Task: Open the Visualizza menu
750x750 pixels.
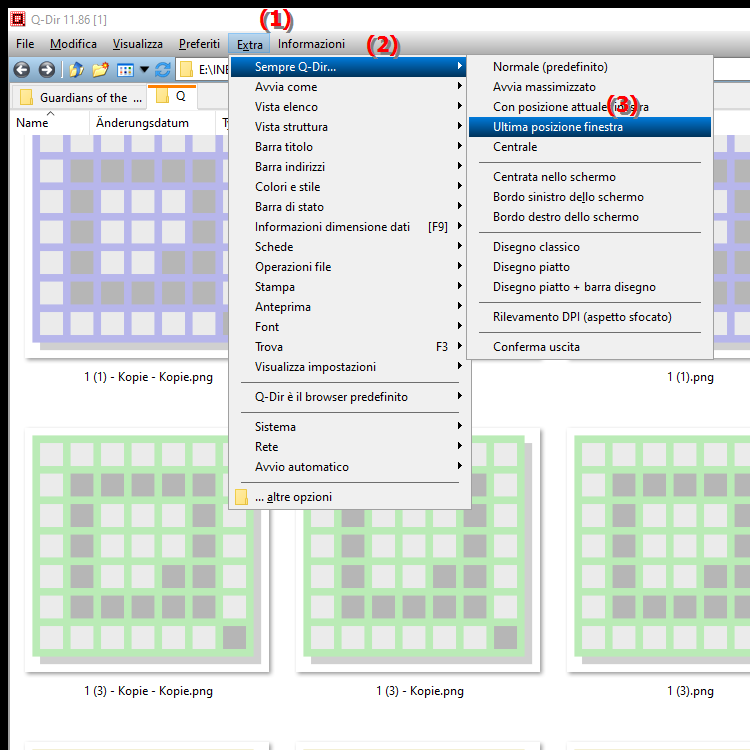Action: [x=138, y=44]
